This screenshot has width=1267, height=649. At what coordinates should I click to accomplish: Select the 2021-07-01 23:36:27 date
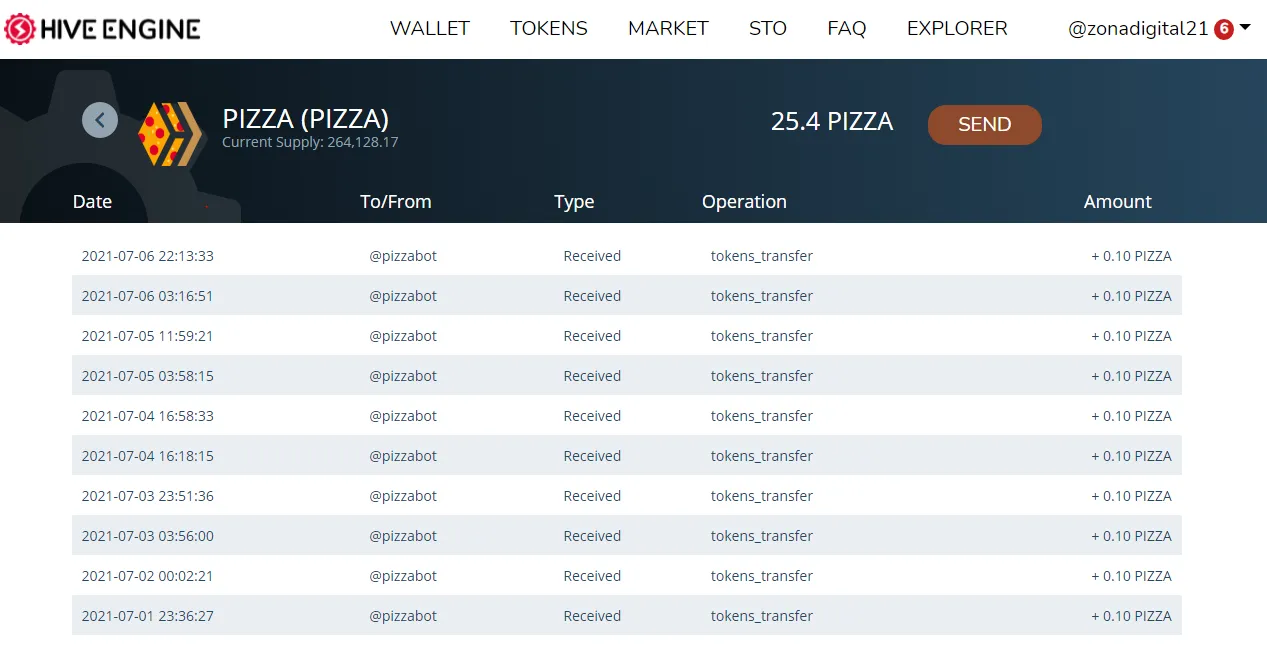coord(148,616)
